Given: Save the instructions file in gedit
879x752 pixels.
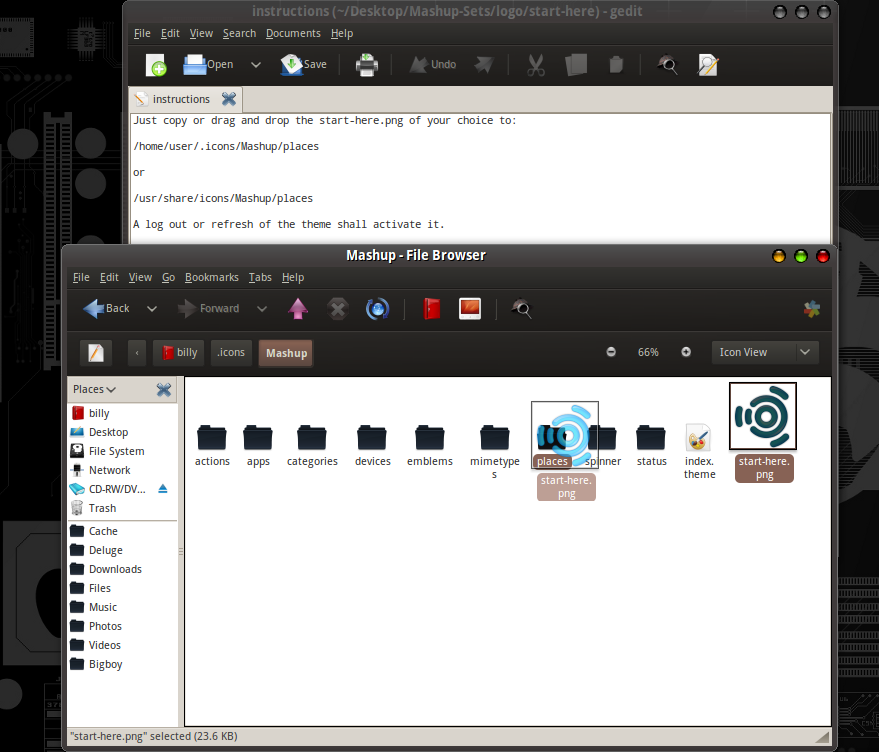Looking at the screenshot, I should click(304, 65).
